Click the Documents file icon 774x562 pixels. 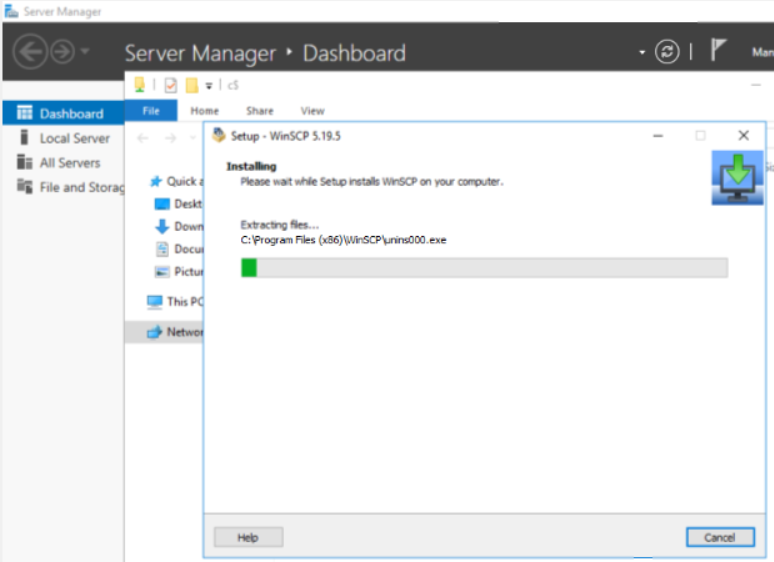(x=162, y=249)
